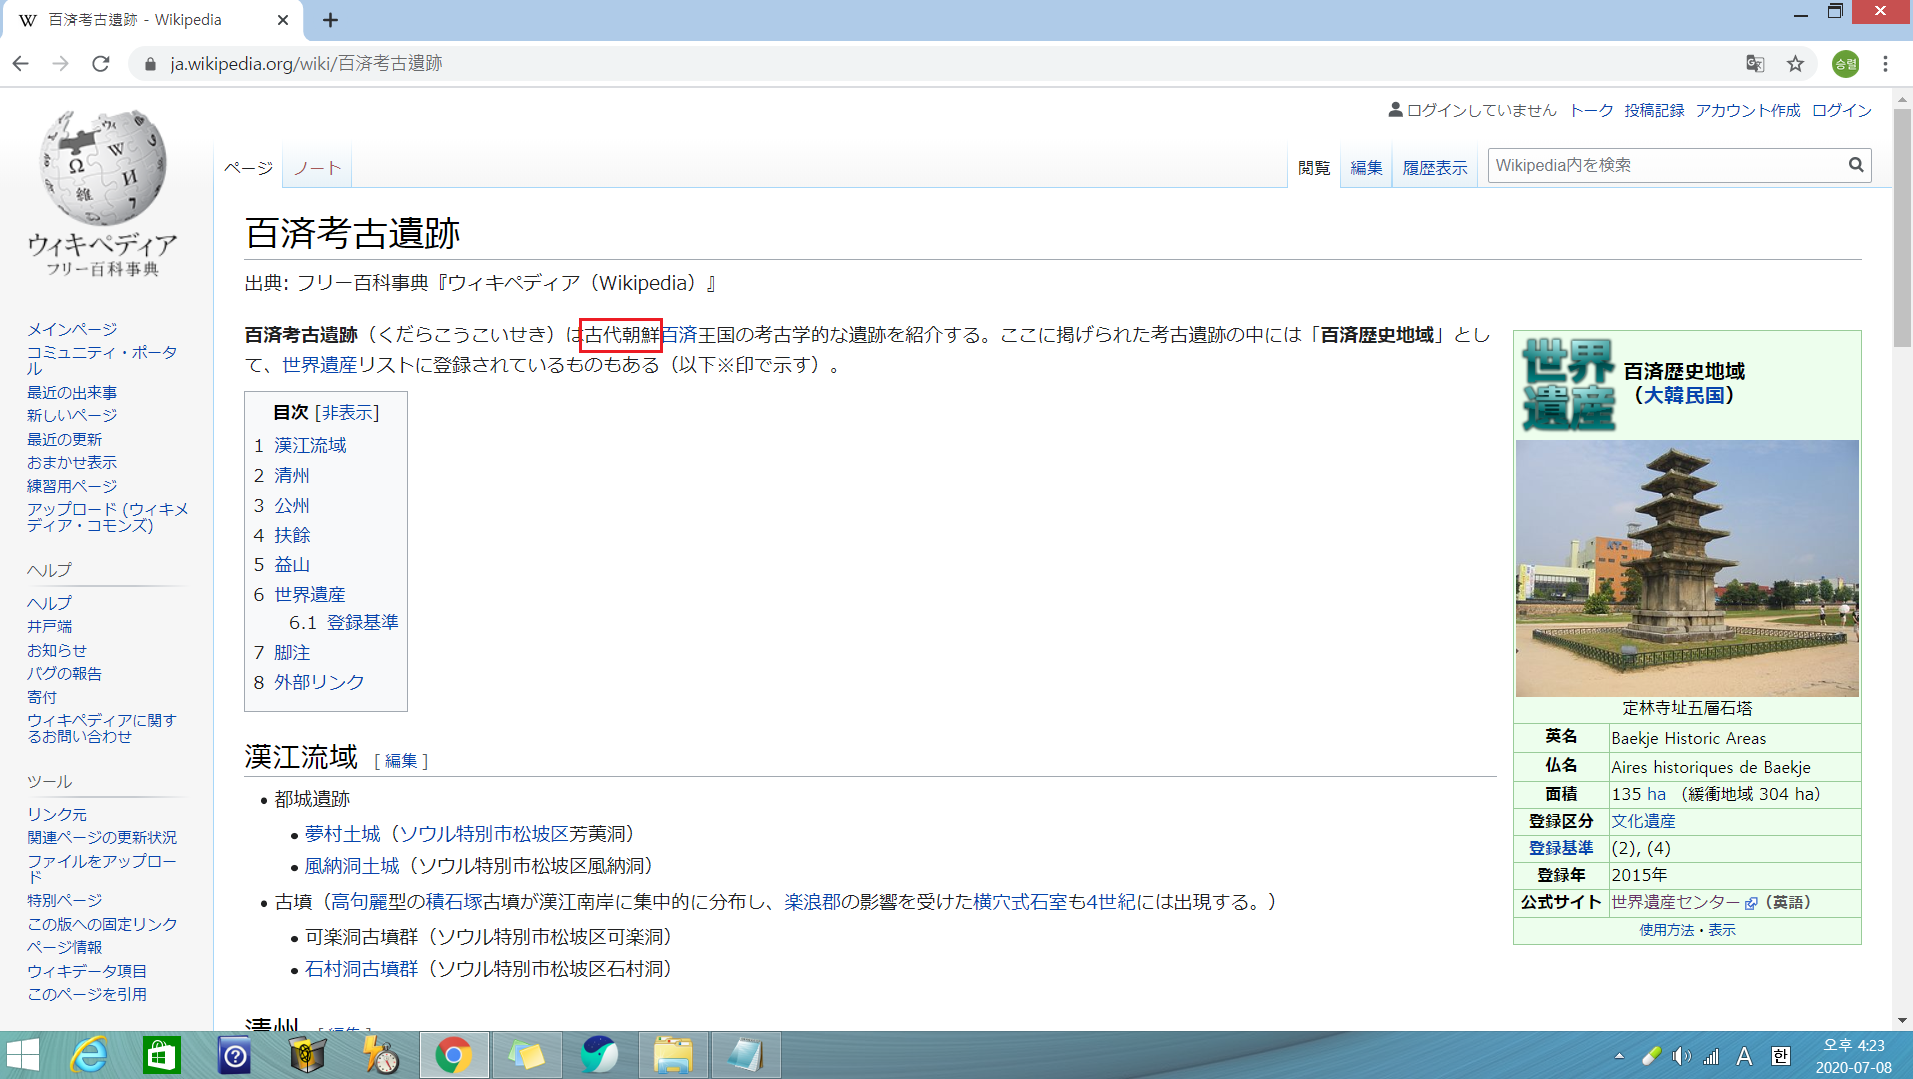1913x1079 pixels.
Task: Switch to the ノート tab
Action: pos(317,168)
